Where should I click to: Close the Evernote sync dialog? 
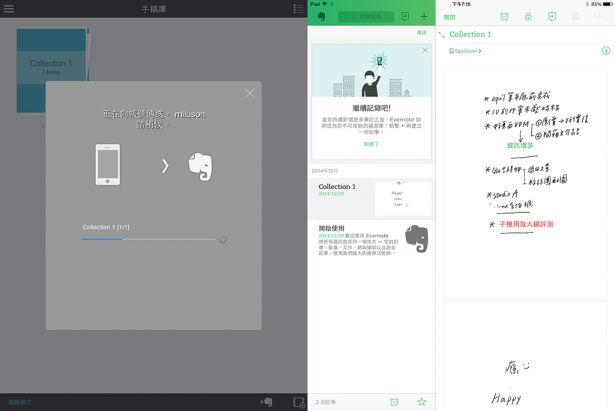coord(249,93)
